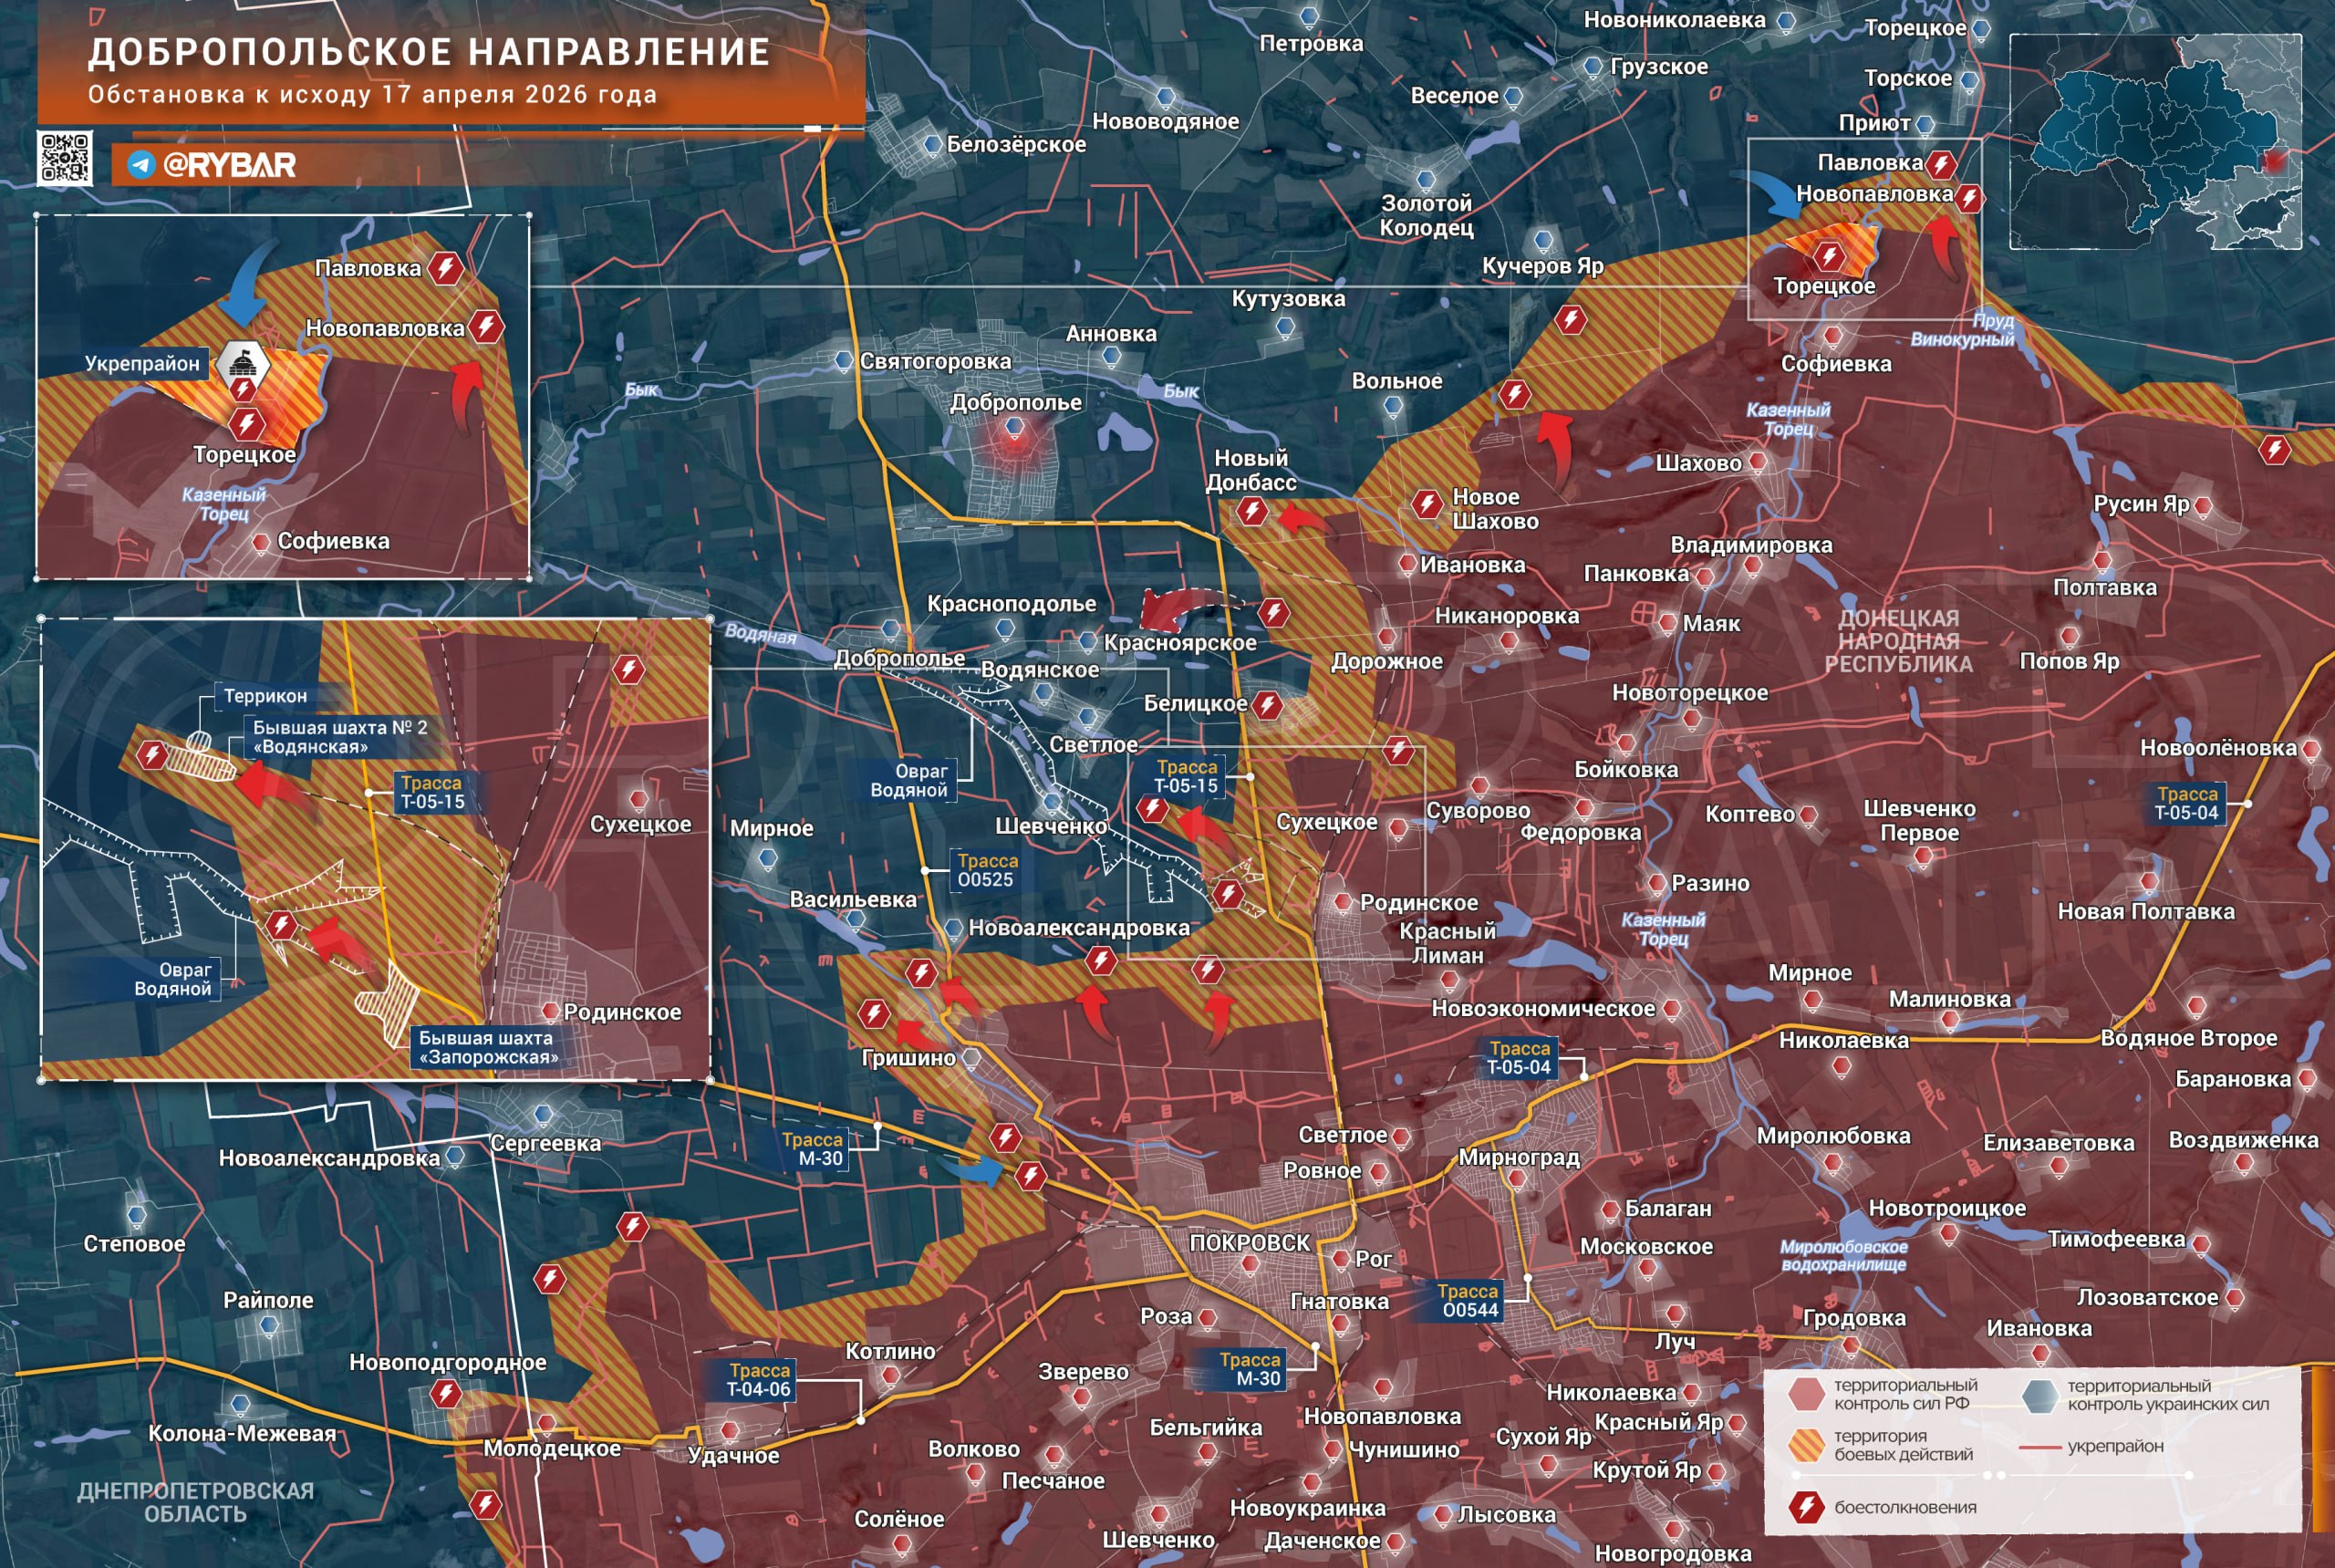Click the clash marker next to Павловка in inset
The image size is (2335, 1568).
point(446,268)
